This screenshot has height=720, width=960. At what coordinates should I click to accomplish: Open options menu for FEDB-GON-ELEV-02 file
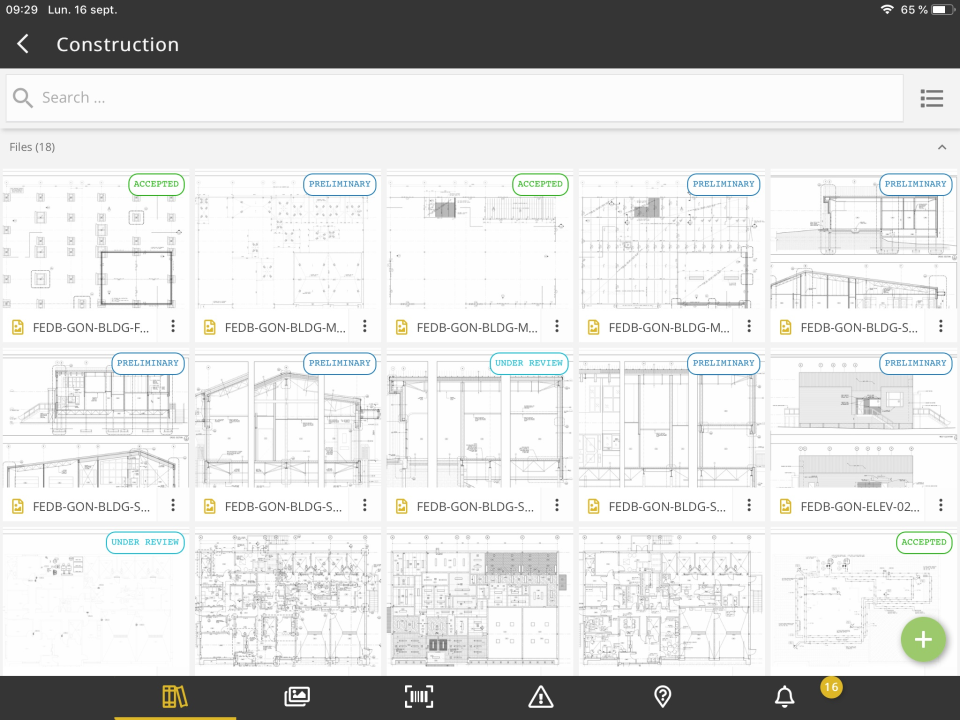pos(940,505)
